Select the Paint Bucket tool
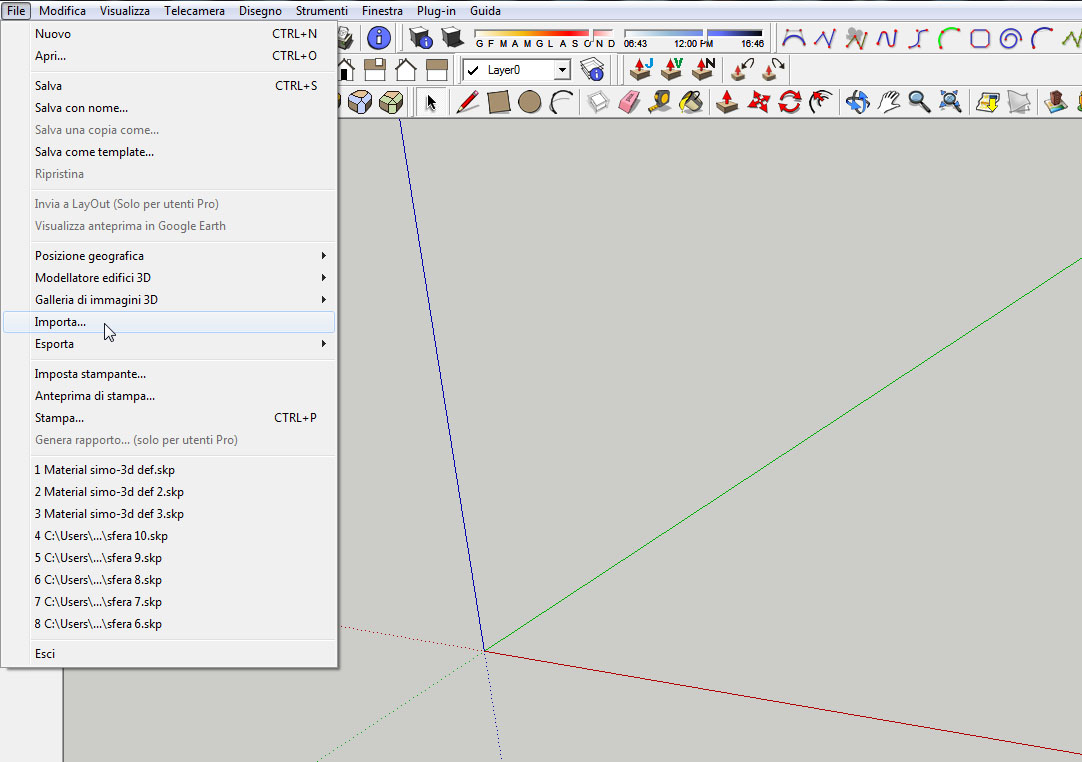1082x762 pixels. click(691, 102)
